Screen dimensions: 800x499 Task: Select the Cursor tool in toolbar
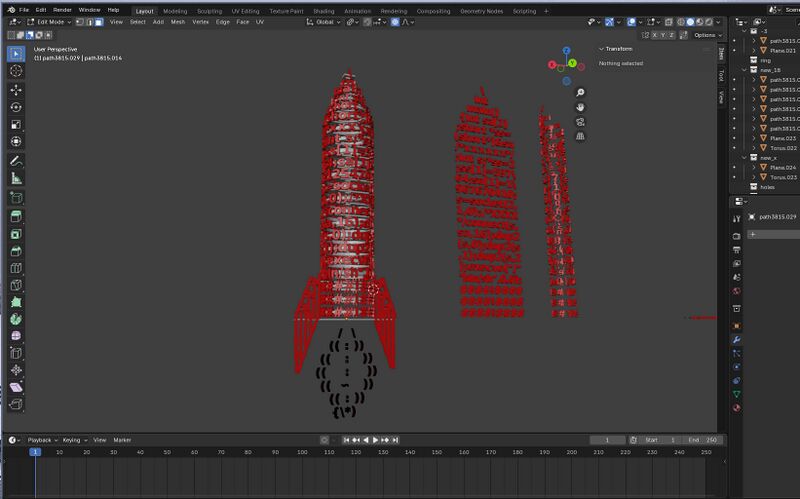[x=16, y=71]
